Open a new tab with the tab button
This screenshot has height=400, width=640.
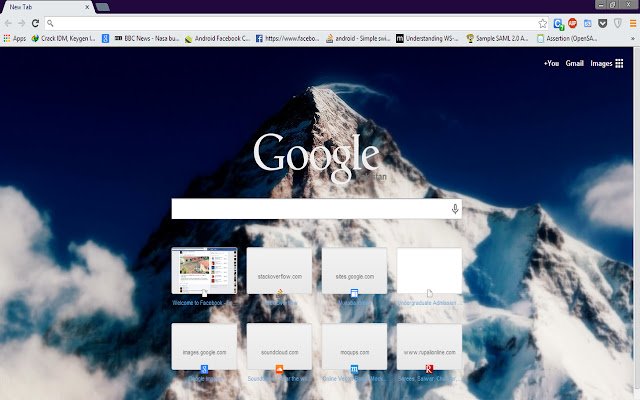click(102, 7)
